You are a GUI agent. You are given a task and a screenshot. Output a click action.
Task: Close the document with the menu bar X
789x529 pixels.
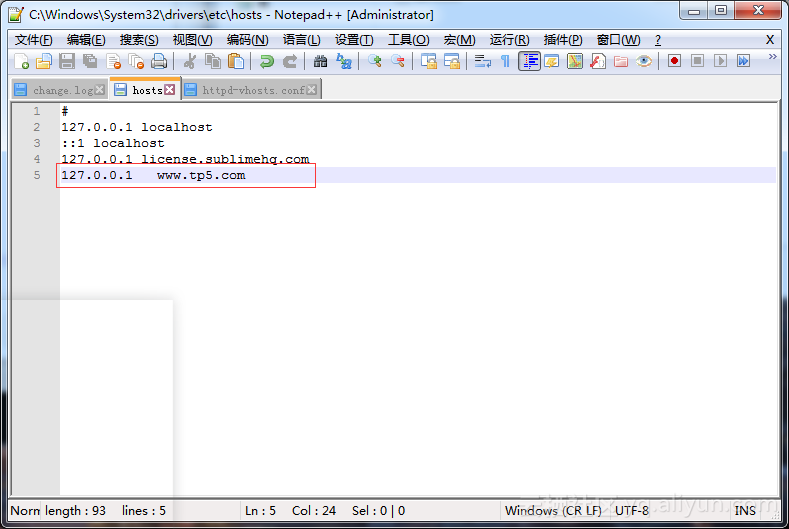[770, 40]
